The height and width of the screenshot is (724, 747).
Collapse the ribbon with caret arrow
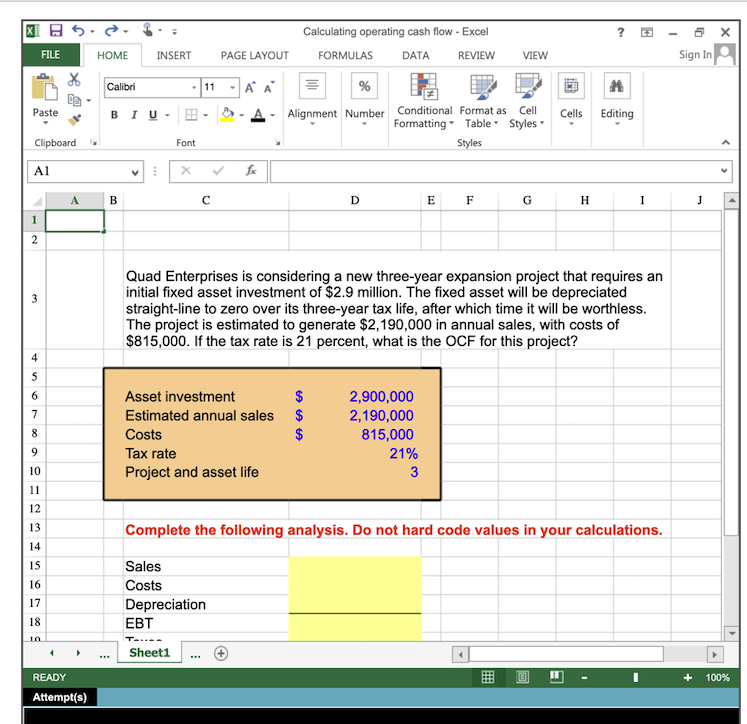pos(726,142)
